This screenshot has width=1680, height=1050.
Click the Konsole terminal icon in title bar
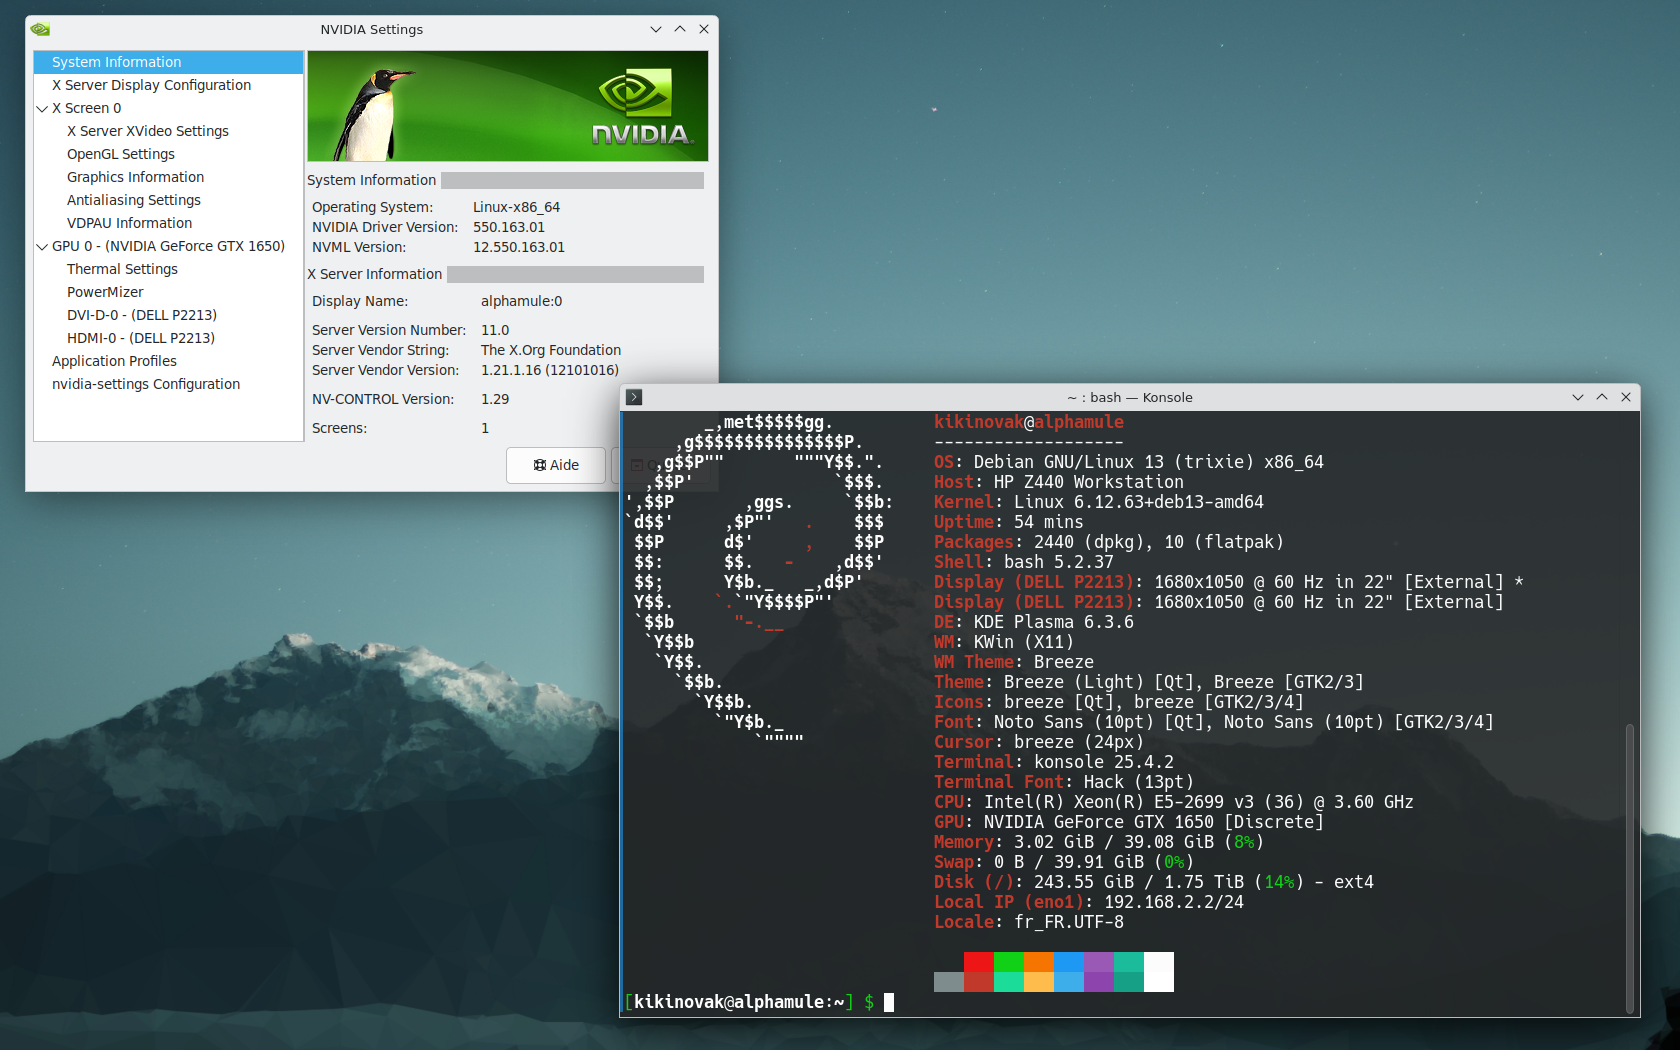[x=634, y=397]
